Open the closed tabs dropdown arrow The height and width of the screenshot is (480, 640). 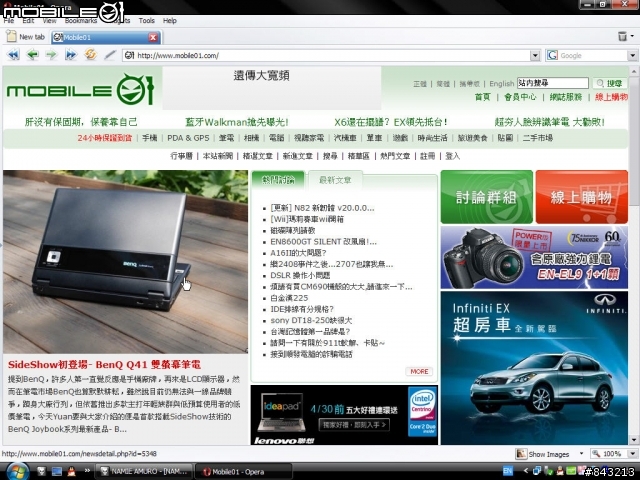pos(632,36)
